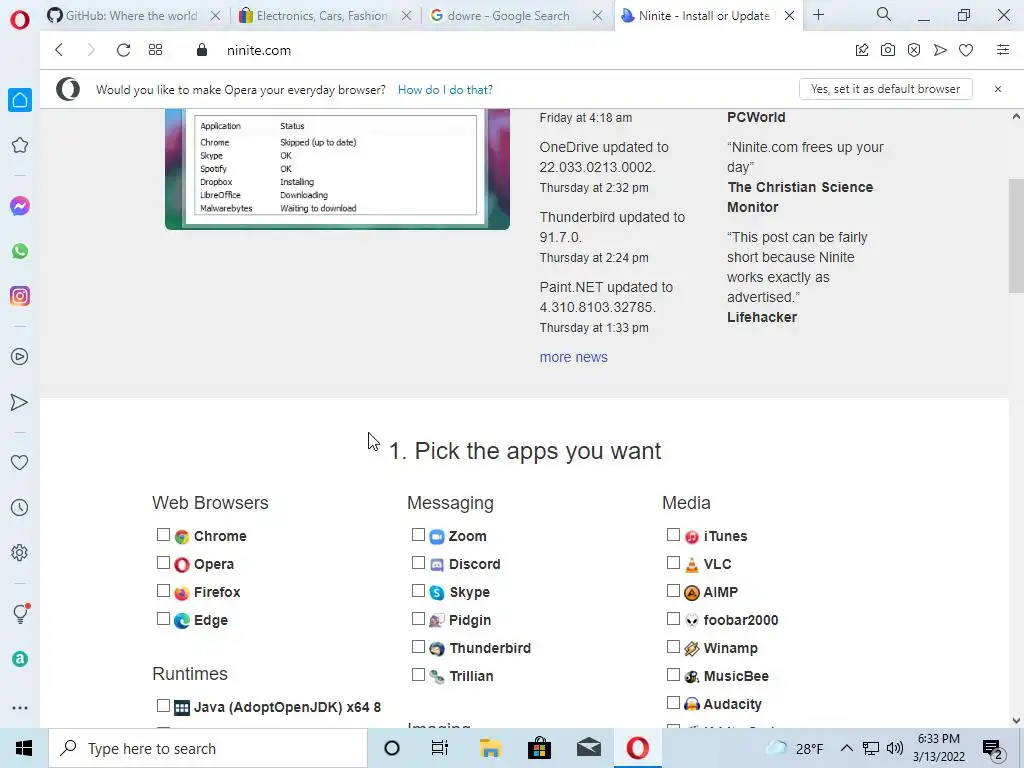This screenshot has height=768, width=1024.
Task: Check the Thunderbird checkbox
Action: pos(419,647)
